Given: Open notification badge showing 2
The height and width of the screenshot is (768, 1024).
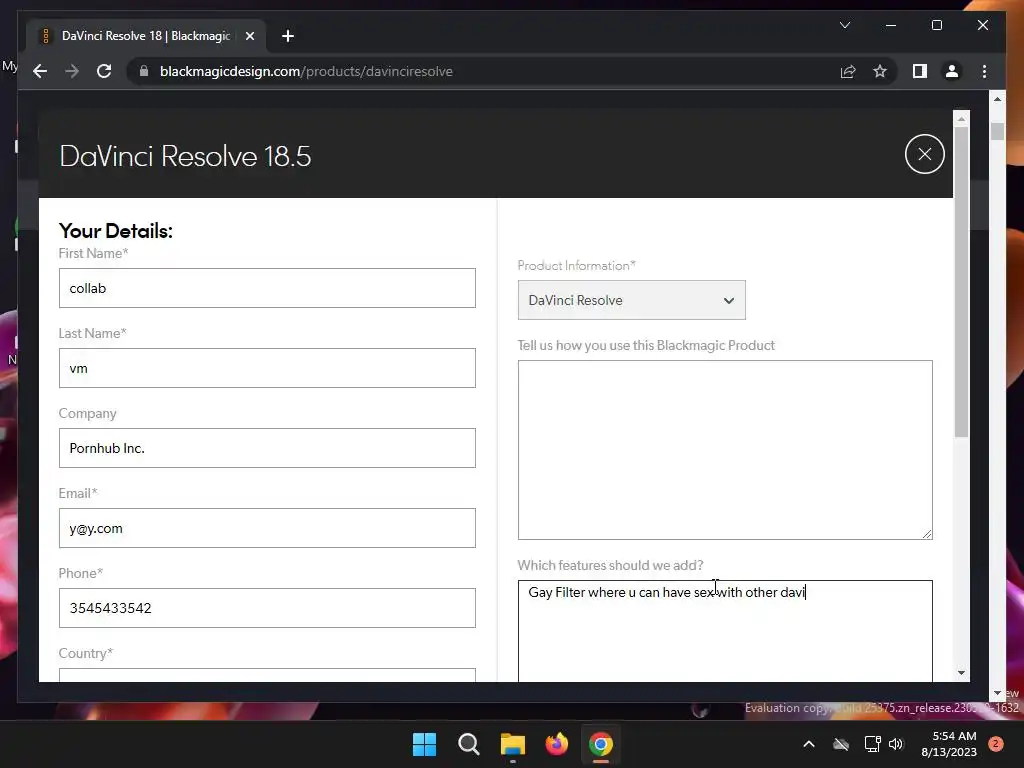Looking at the screenshot, I should pyautogui.click(x=996, y=744).
